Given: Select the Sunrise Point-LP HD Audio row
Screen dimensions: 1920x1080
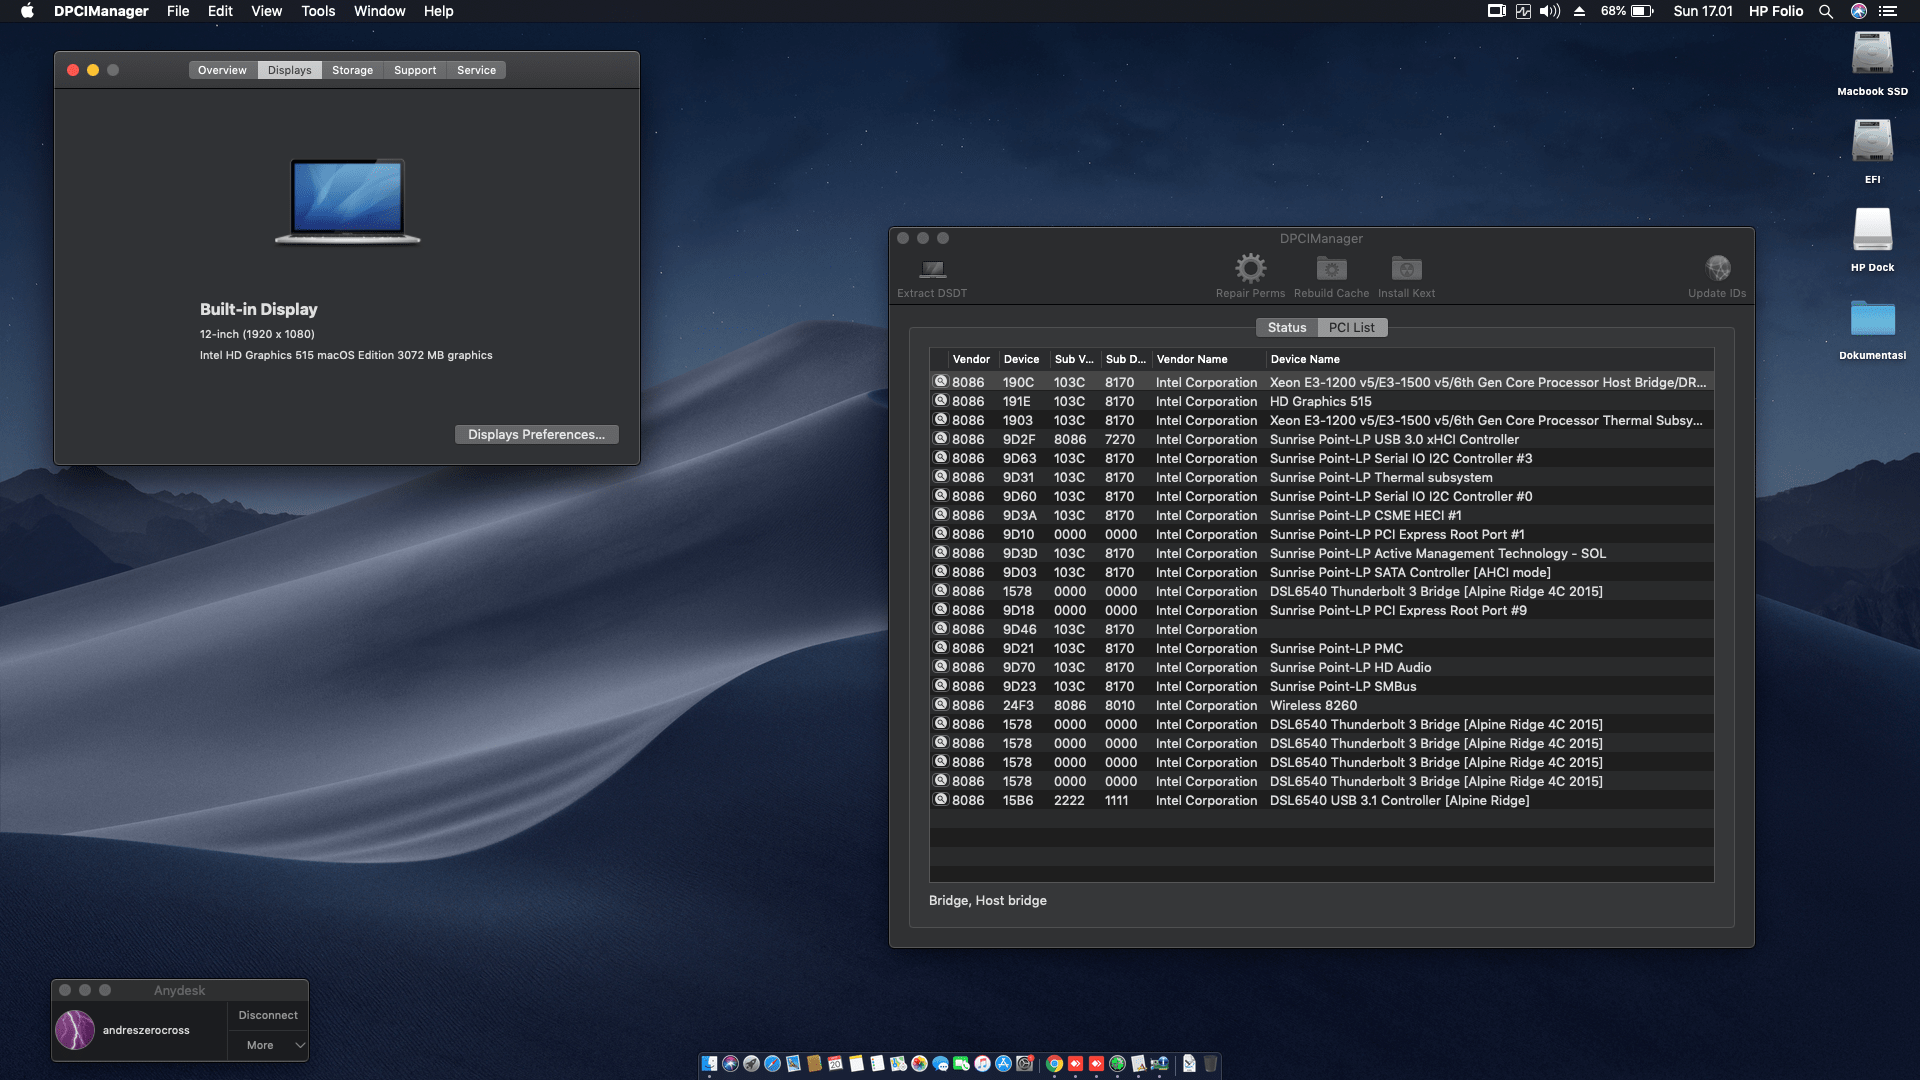Looking at the screenshot, I should click(1321, 668).
